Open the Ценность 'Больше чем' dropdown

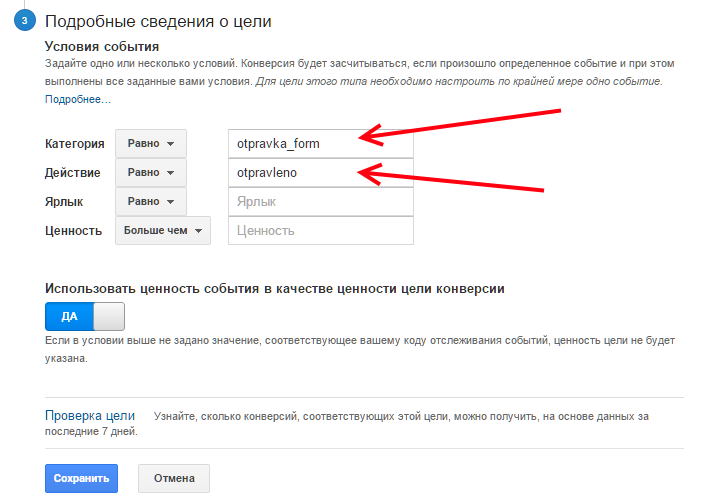click(163, 231)
